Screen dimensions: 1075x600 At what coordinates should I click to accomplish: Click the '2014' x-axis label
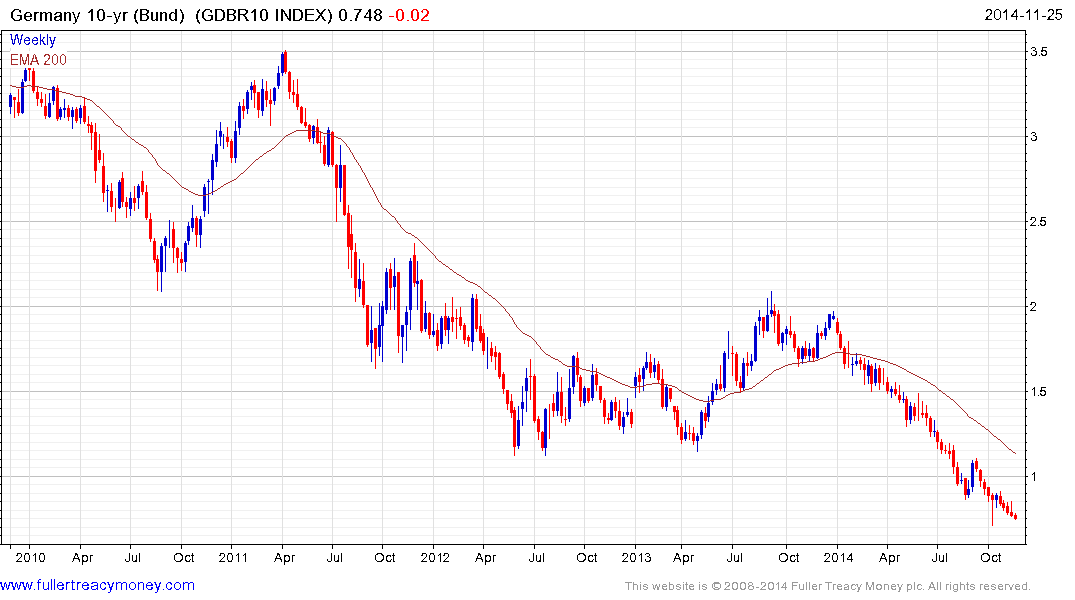point(838,557)
